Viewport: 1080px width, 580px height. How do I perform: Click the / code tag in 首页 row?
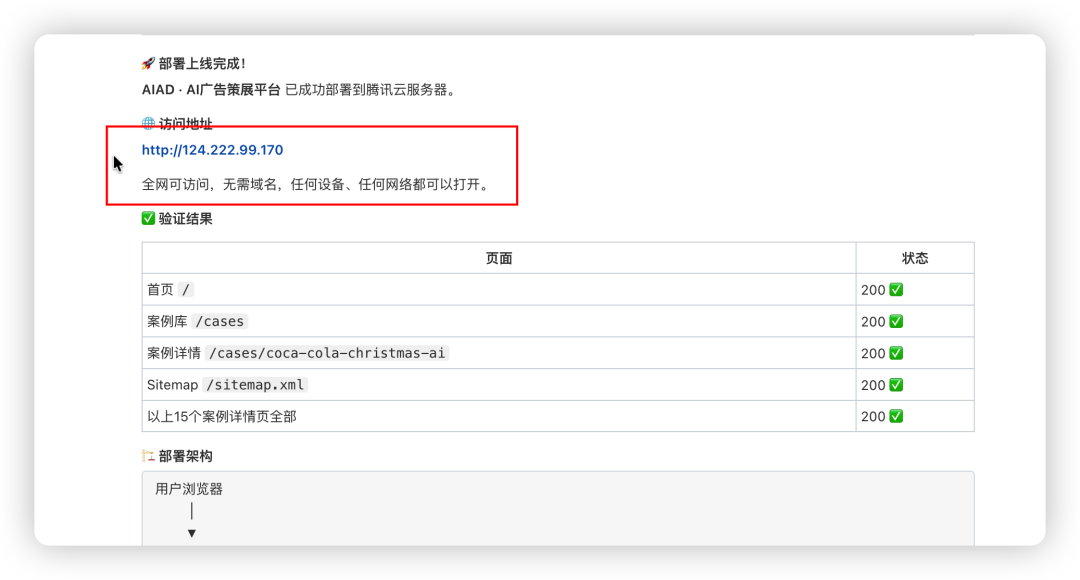(x=185, y=290)
